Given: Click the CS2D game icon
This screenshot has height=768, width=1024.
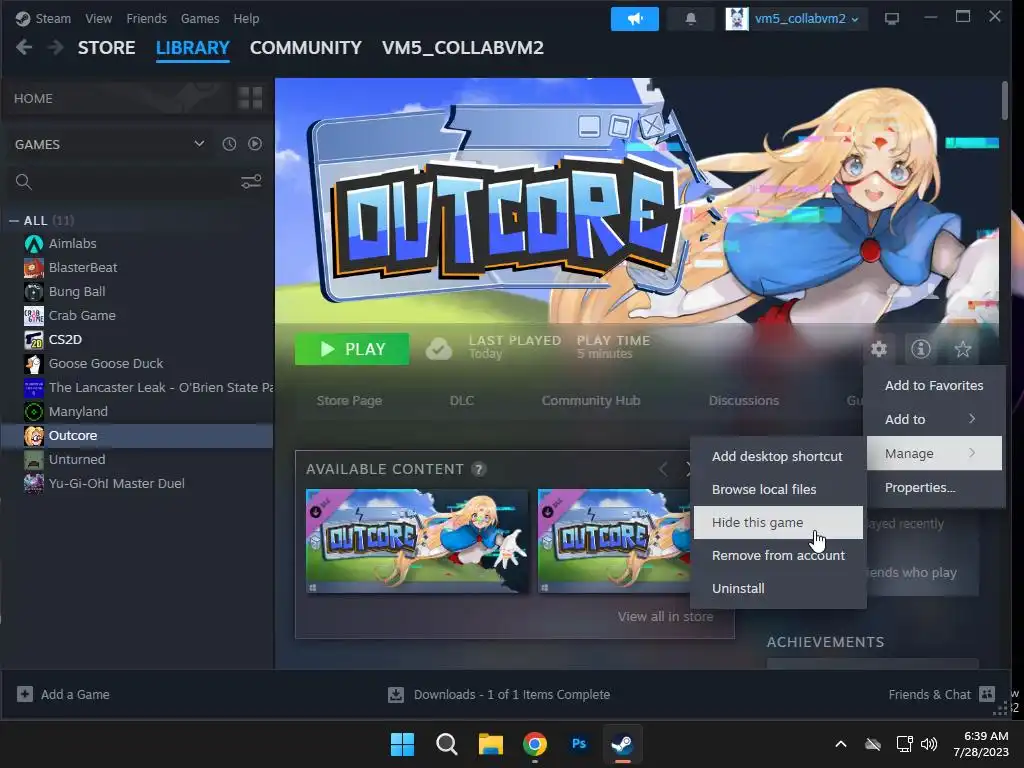Looking at the screenshot, I should [34, 340].
